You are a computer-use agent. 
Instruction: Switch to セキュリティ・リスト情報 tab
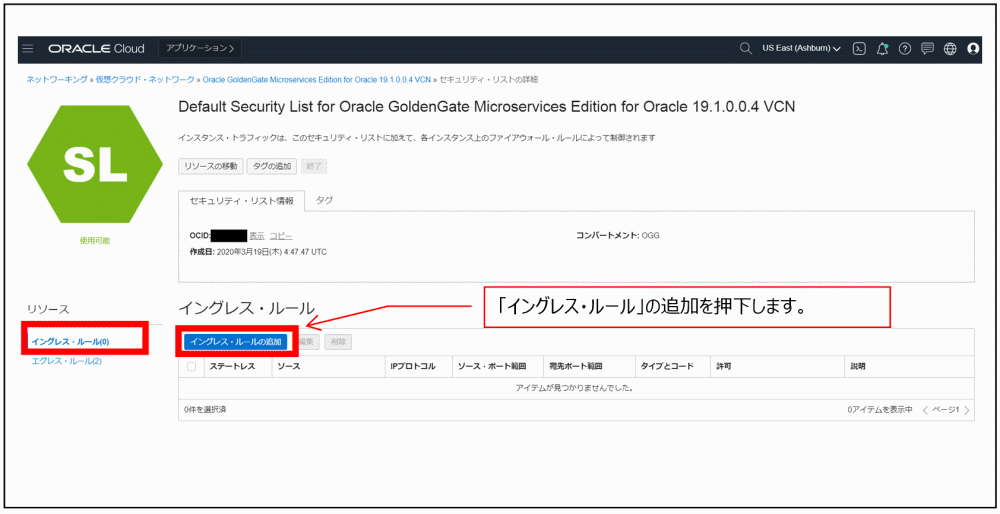(x=242, y=200)
